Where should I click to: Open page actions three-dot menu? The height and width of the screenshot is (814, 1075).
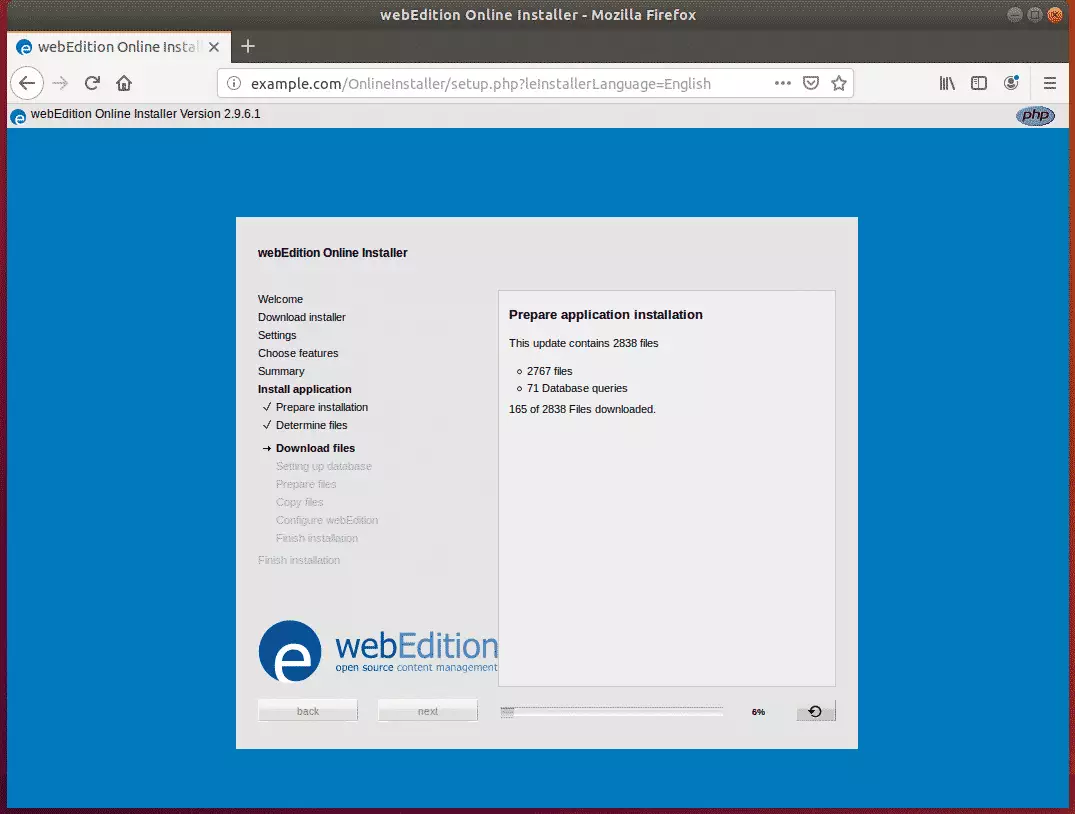pyautogui.click(x=782, y=84)
